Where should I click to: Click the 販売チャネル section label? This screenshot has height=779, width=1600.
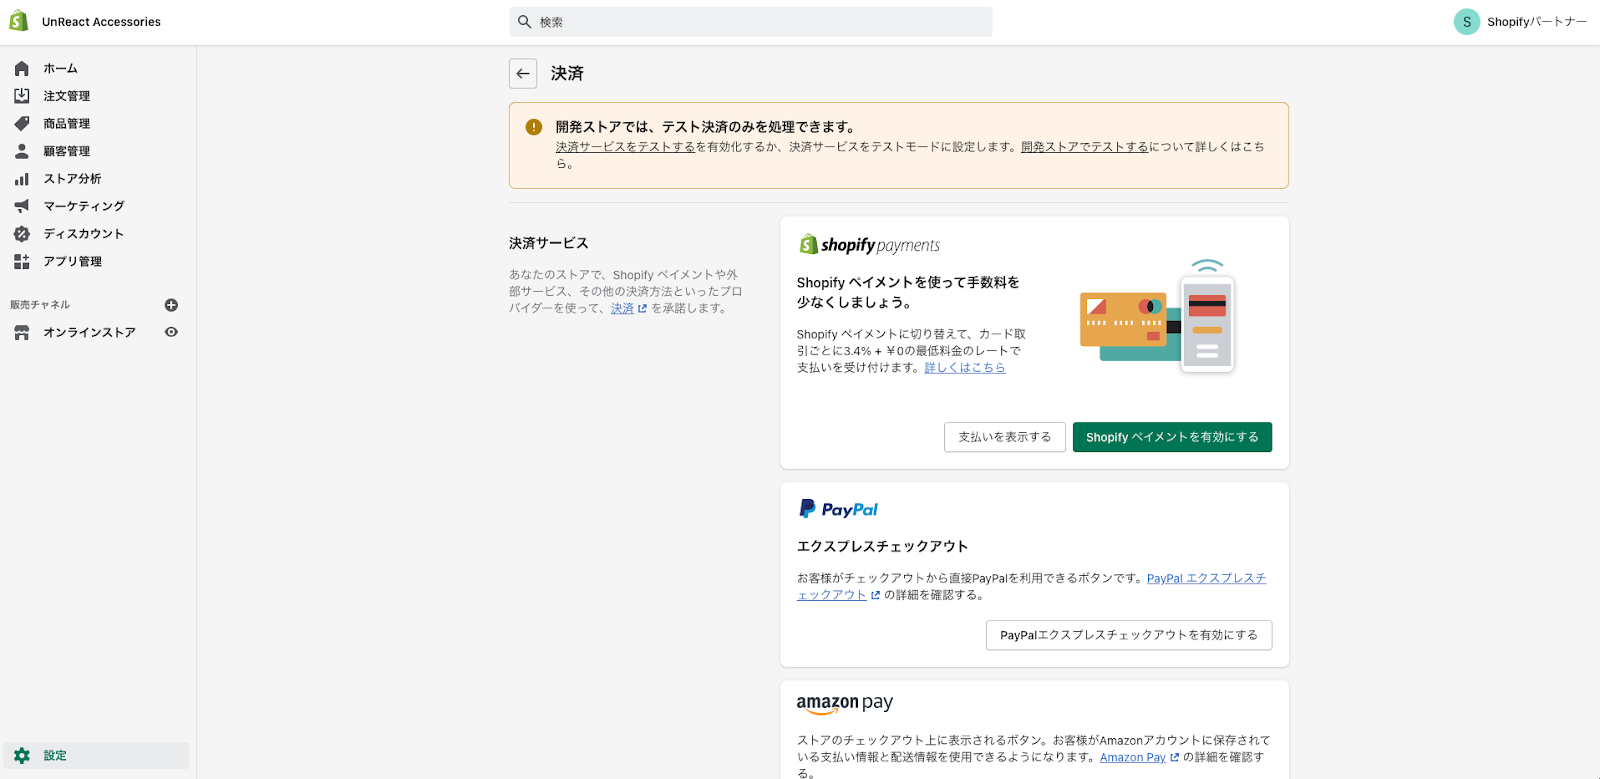point(40,305)
